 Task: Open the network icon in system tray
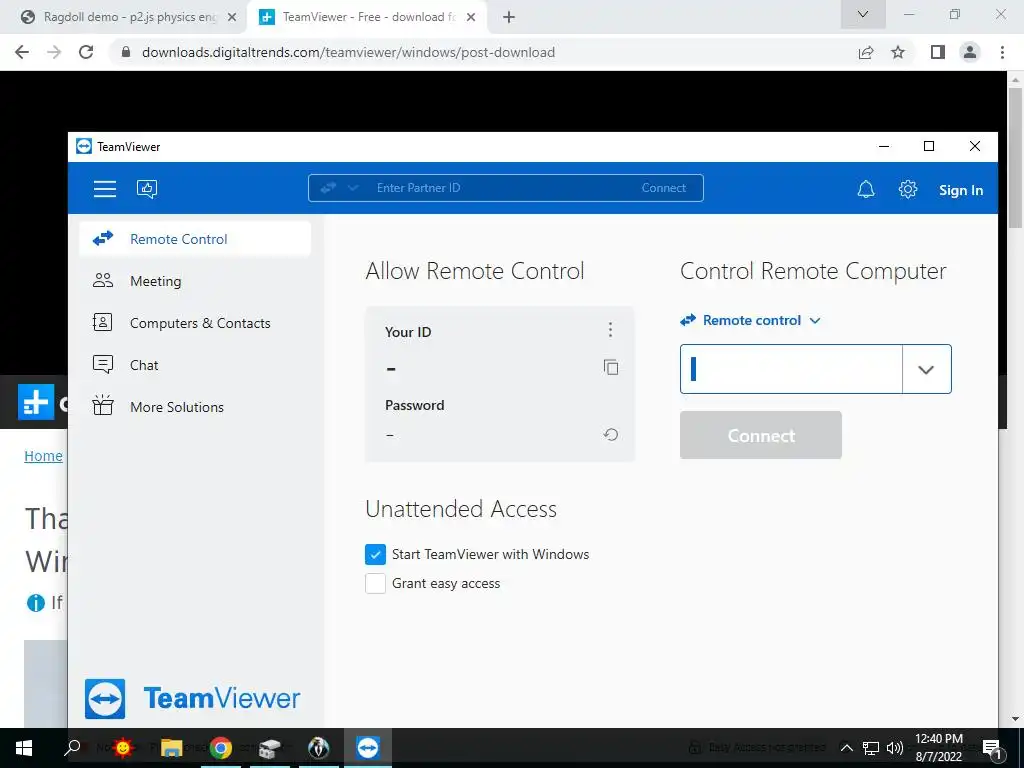[x=871, y=748]
